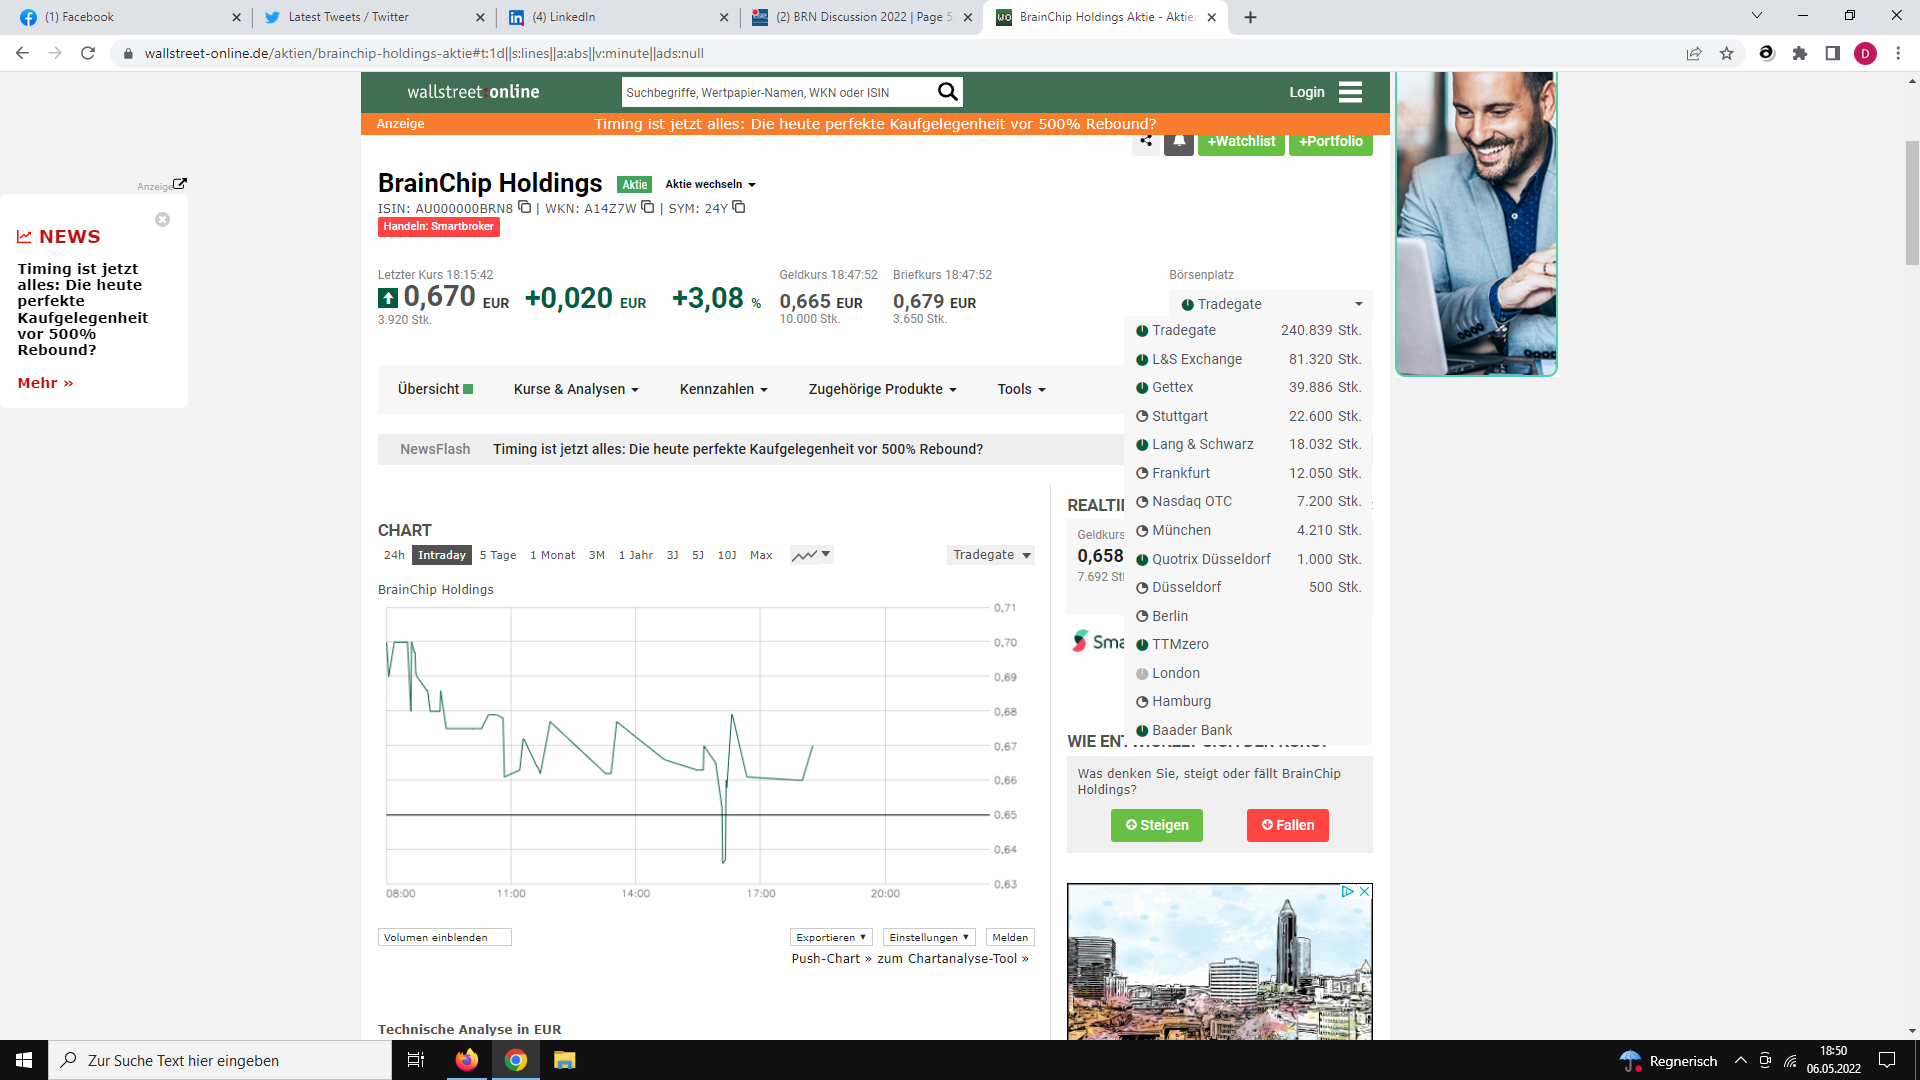Click the search magnifier icon
The width and height of the screenshot is (1920, 1080).
pos(947,92)
